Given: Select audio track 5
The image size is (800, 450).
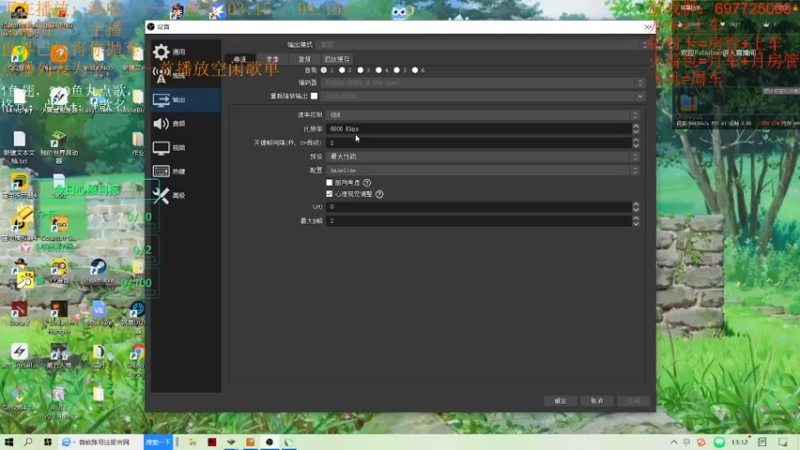Looking at the screenshot, I should [396, 70].
